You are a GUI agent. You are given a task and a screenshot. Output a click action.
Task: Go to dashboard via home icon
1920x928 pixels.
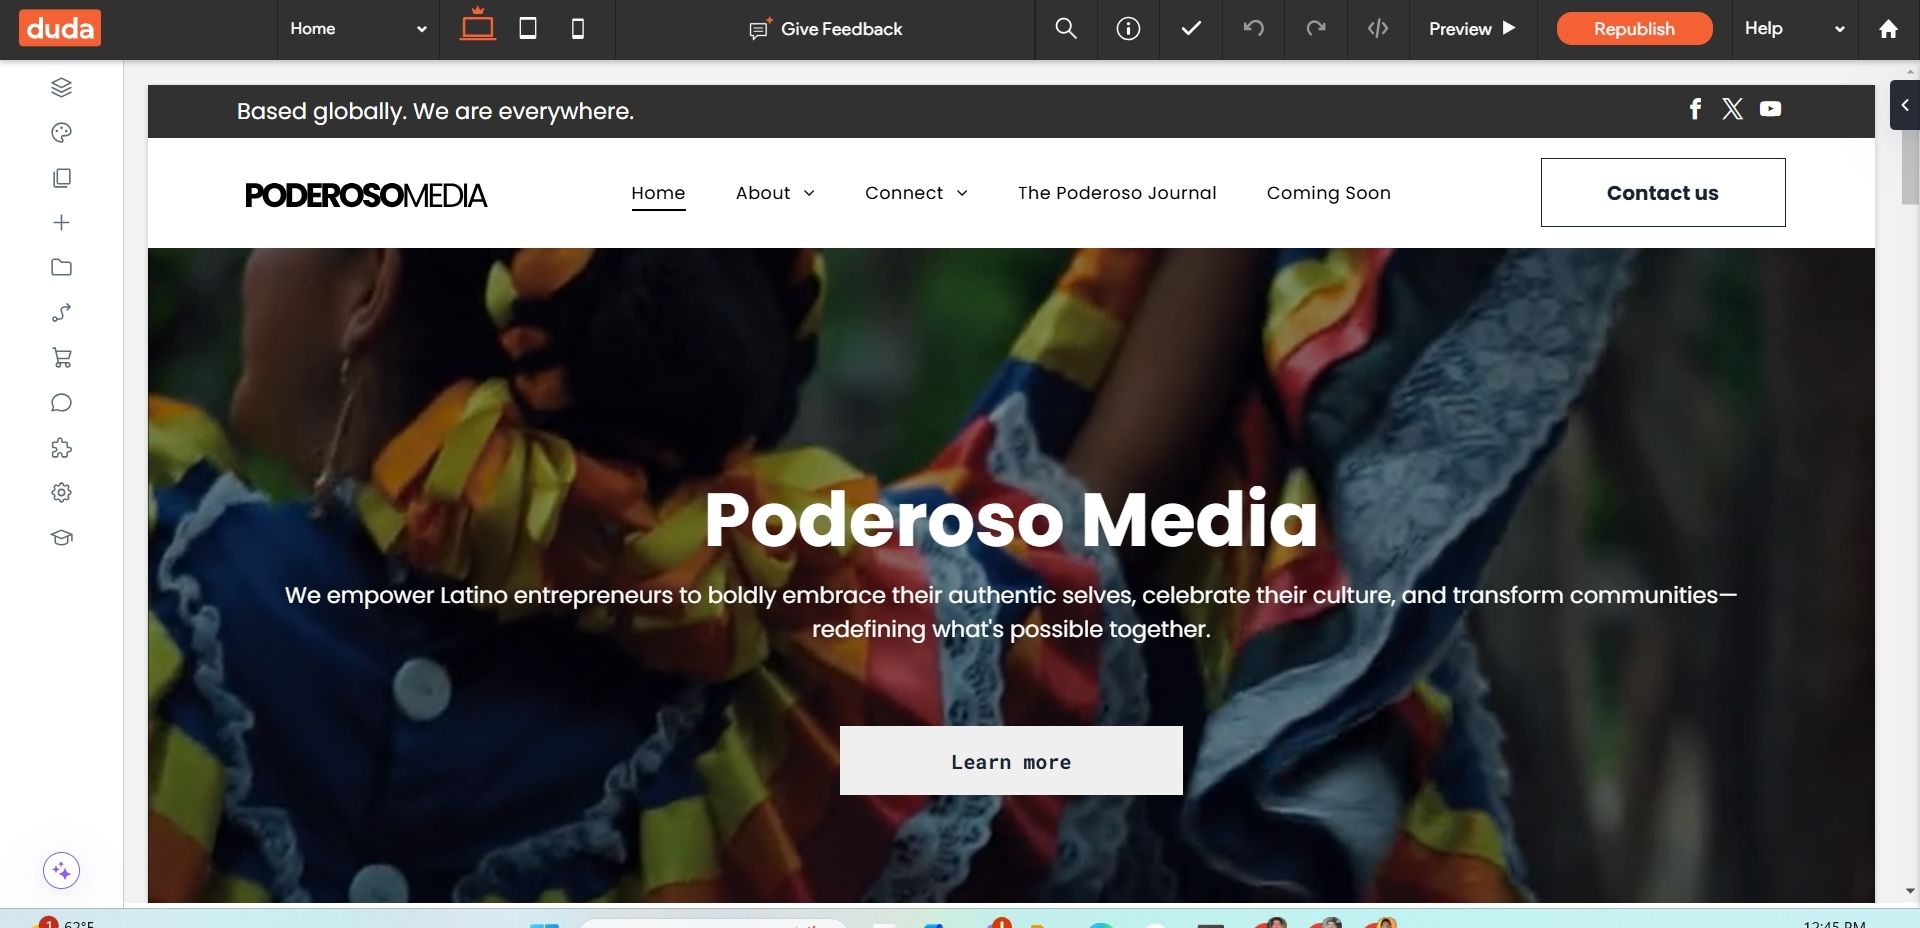[1888, 29]
